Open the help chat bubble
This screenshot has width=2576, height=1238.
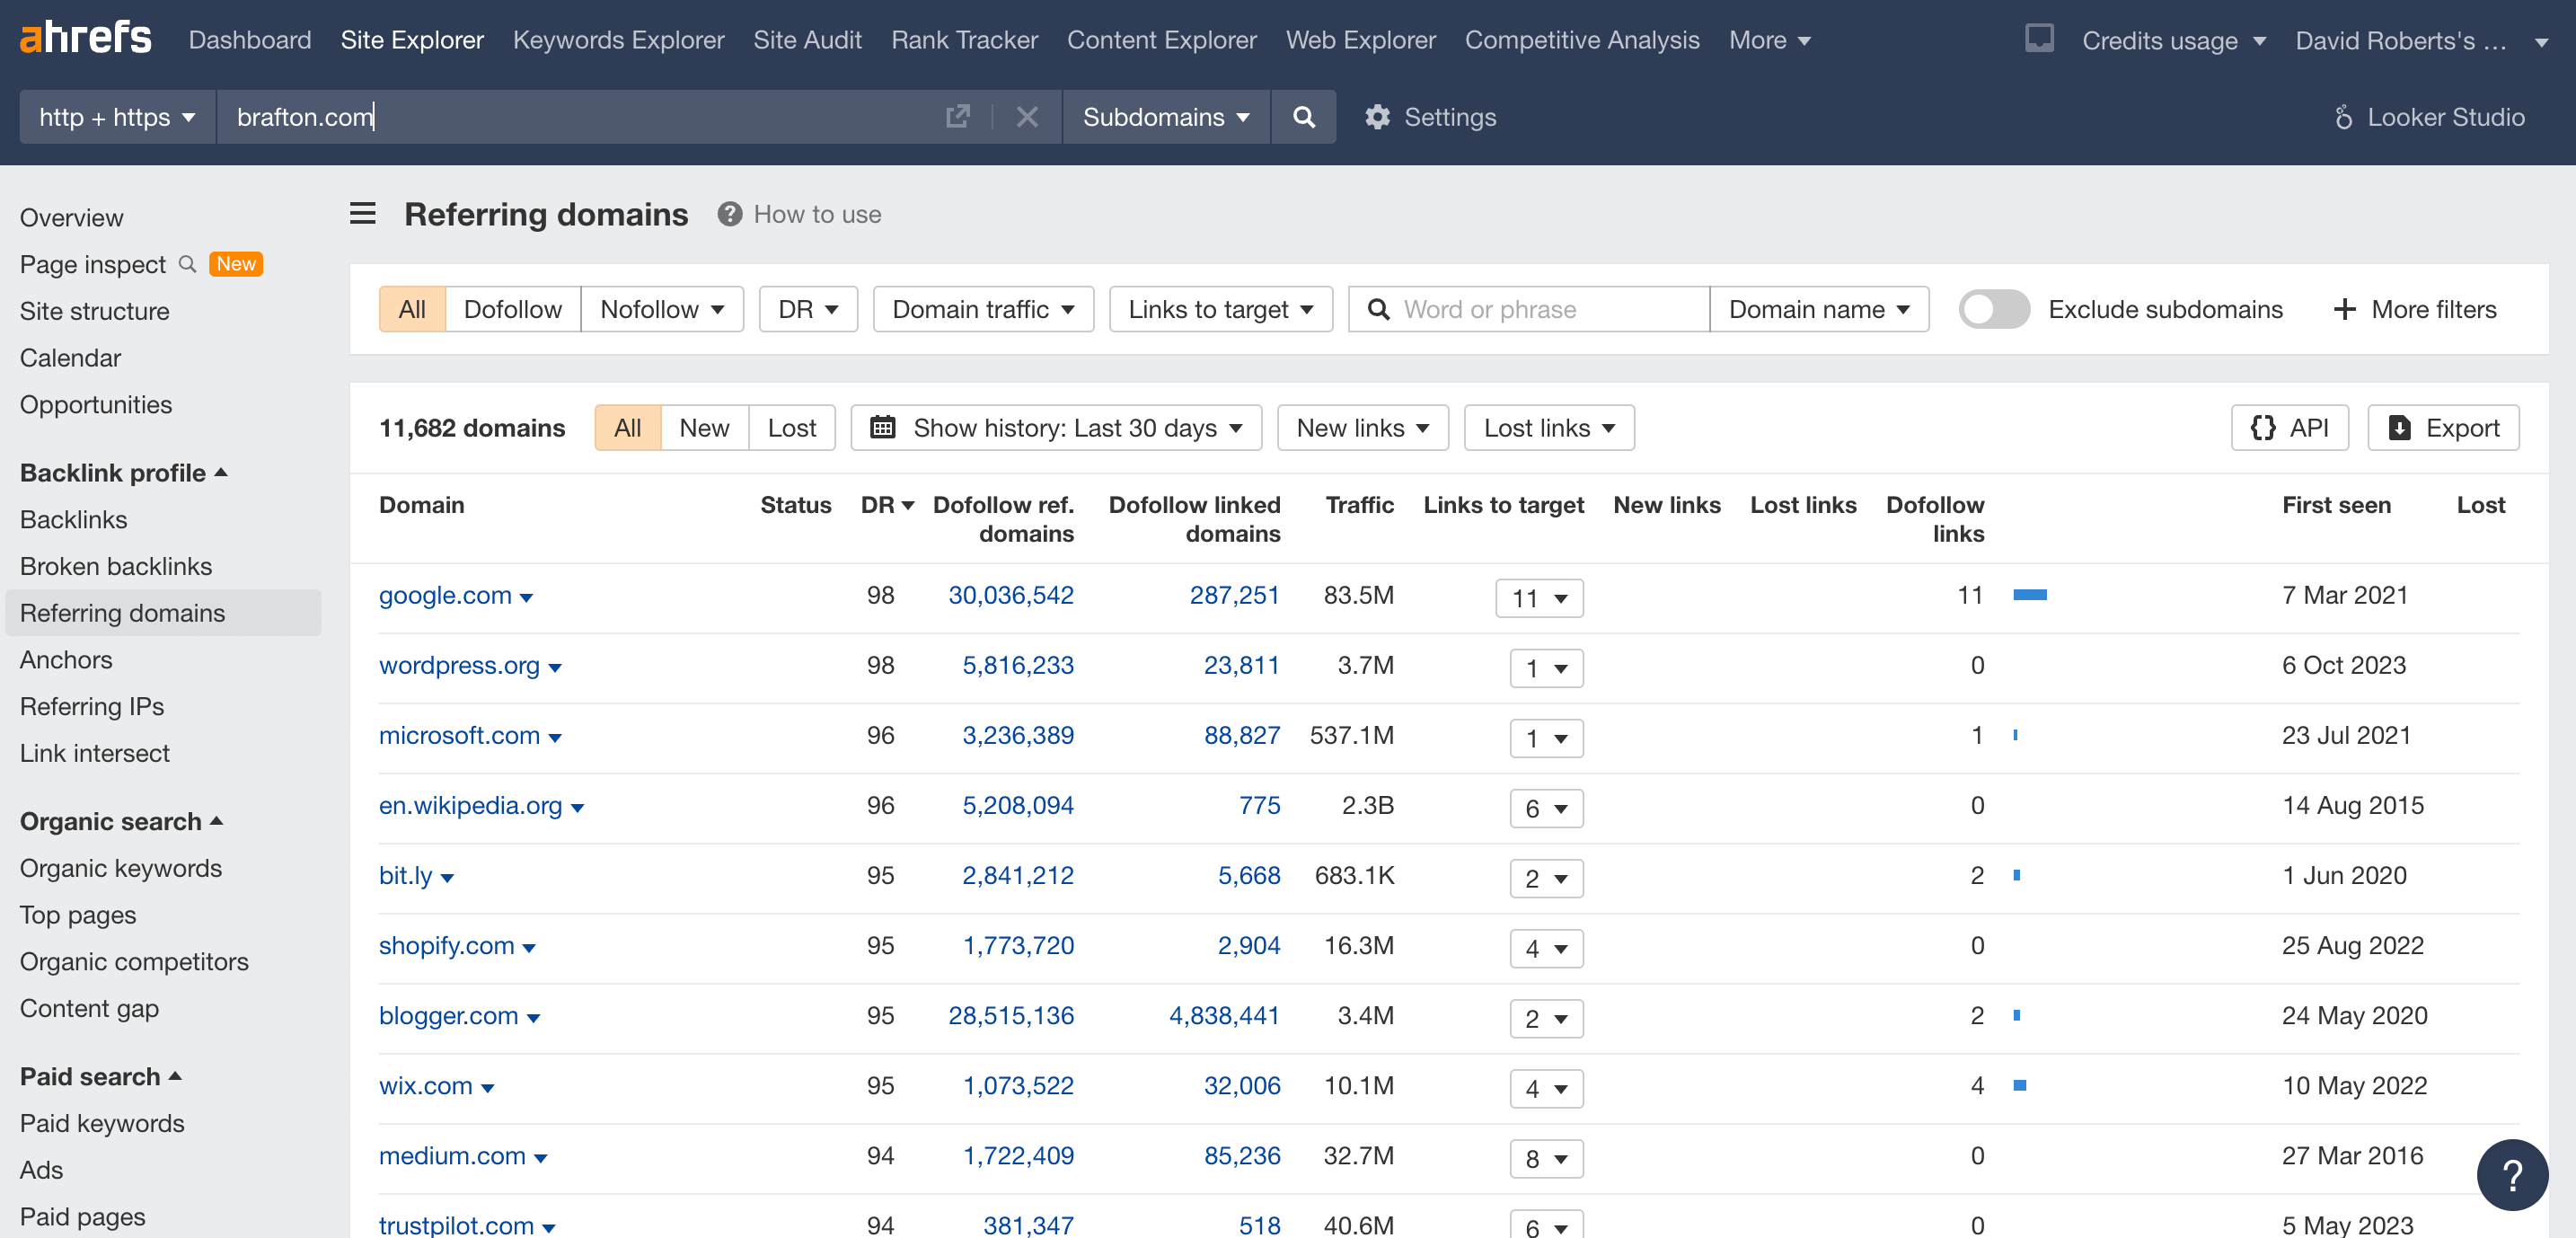tap(2512, 1174)
